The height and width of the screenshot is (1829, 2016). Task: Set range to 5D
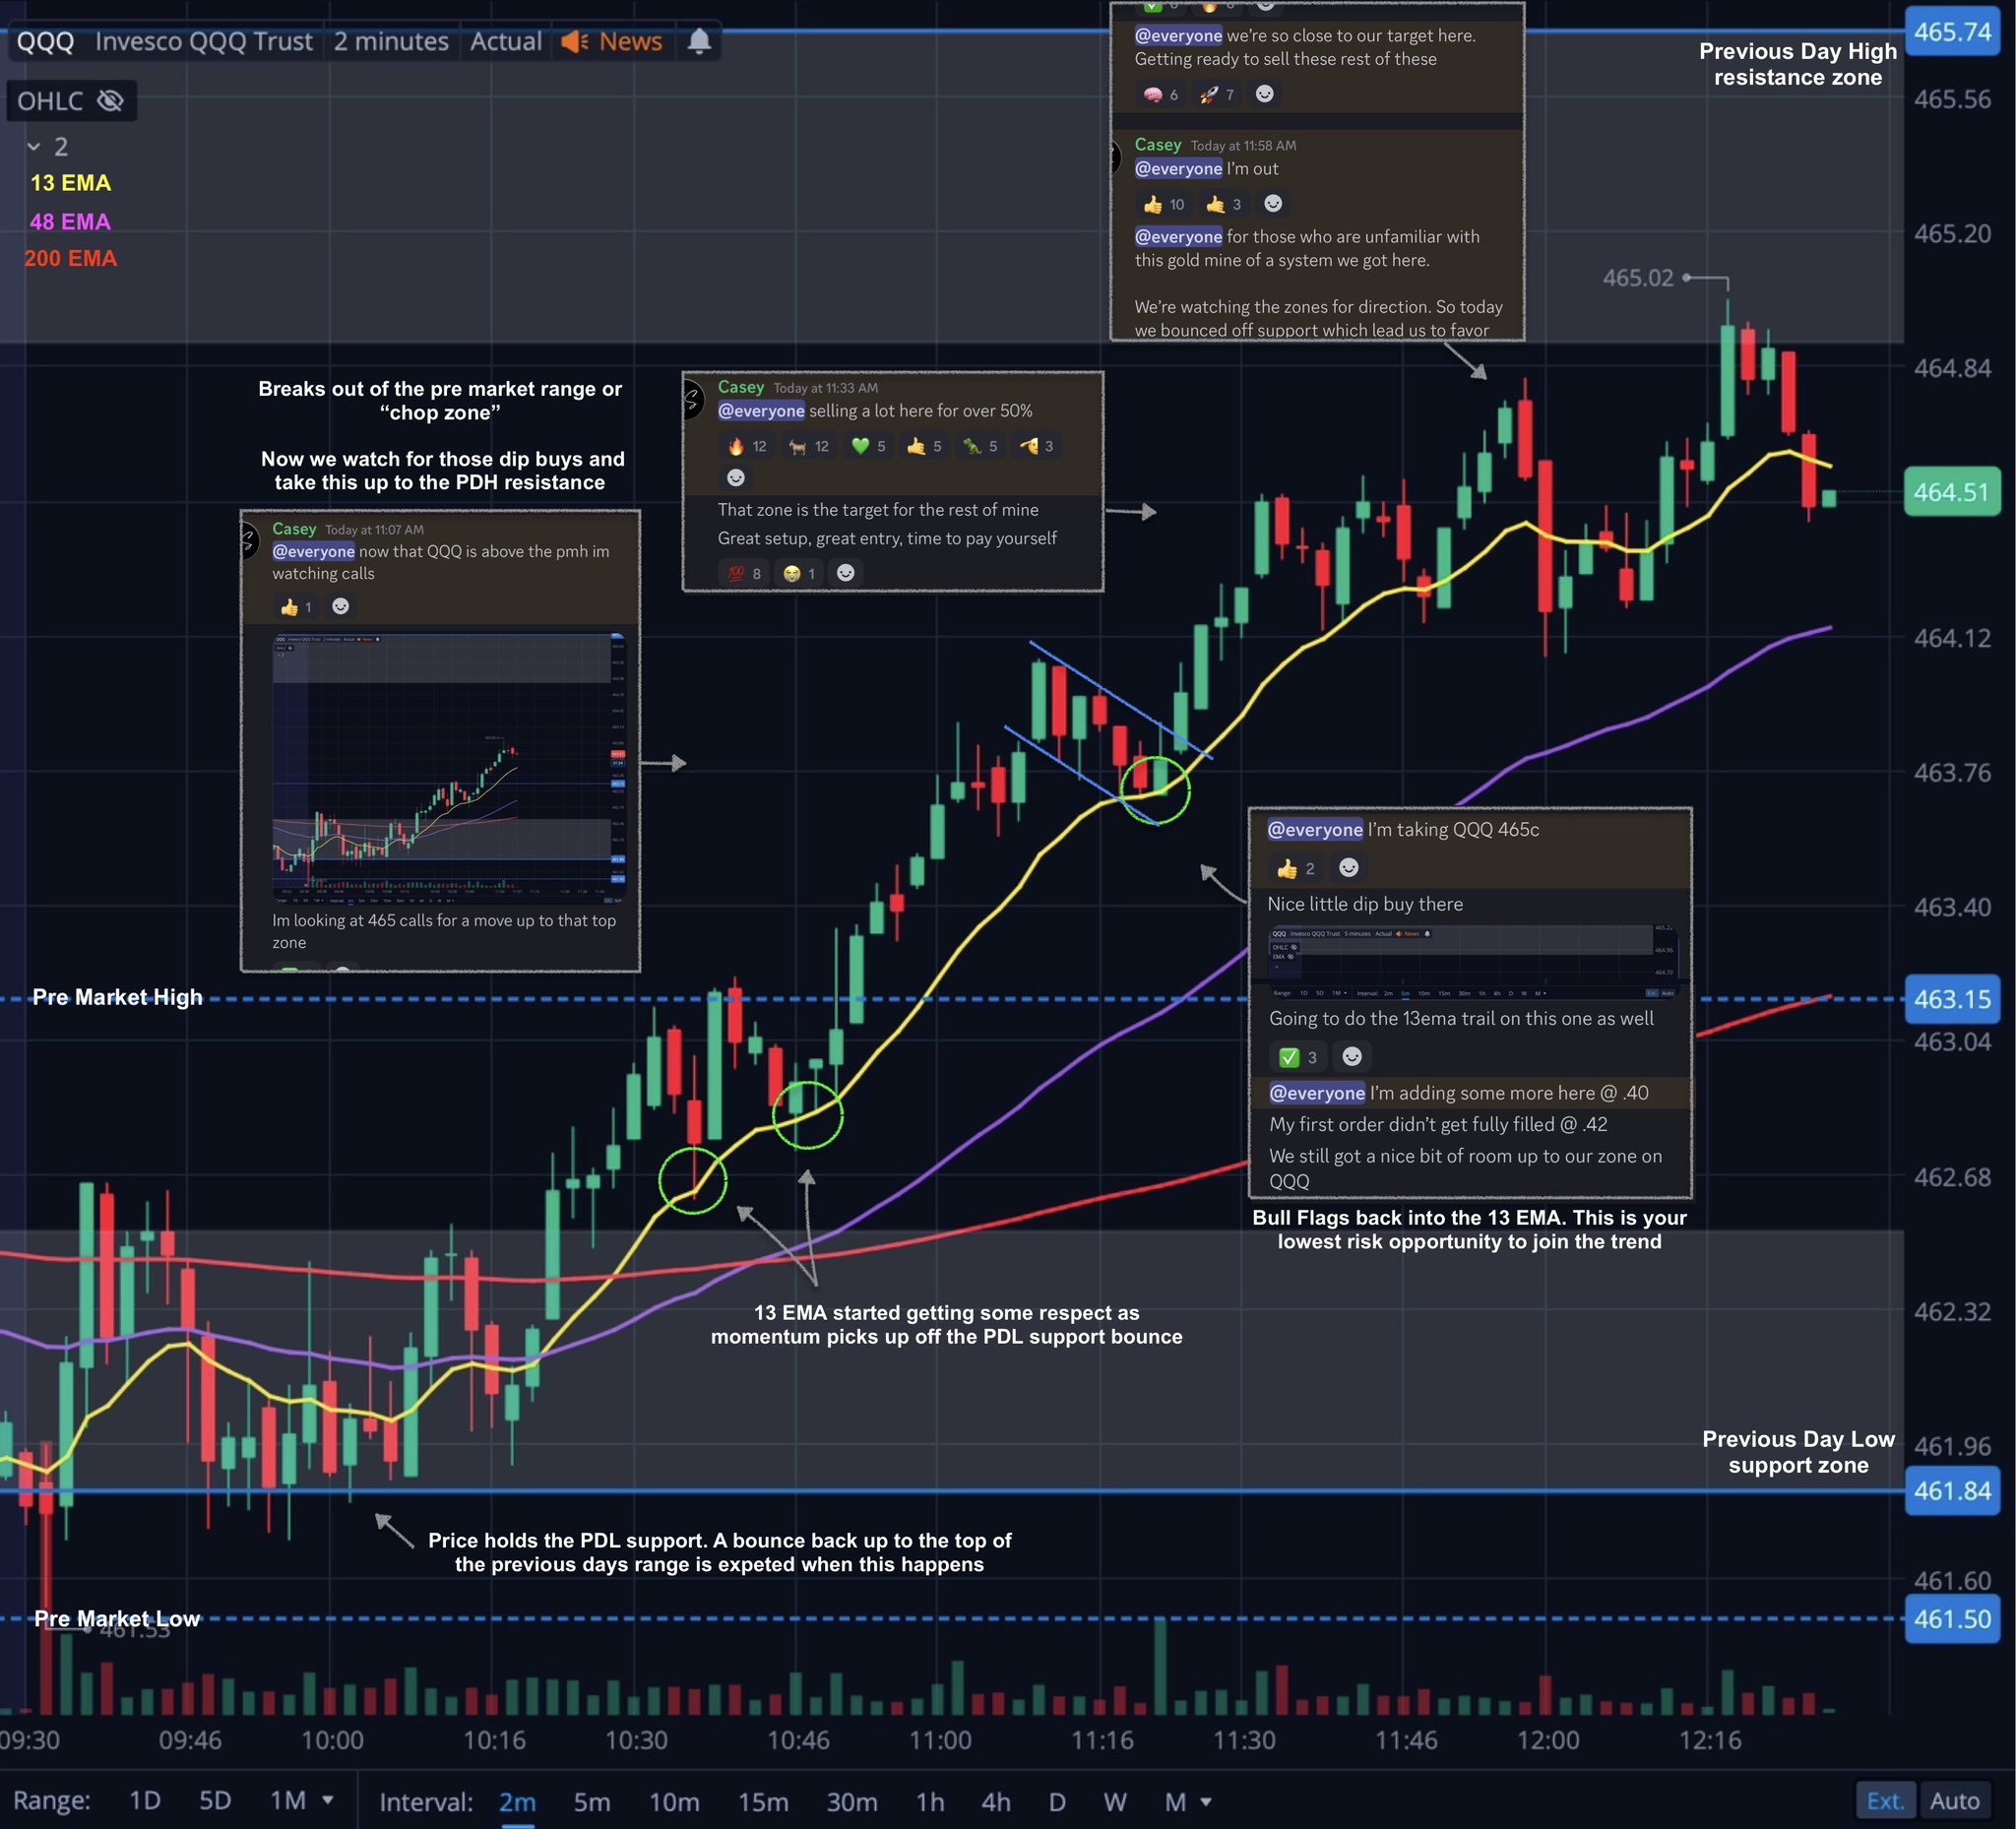tap(215, 1801)
